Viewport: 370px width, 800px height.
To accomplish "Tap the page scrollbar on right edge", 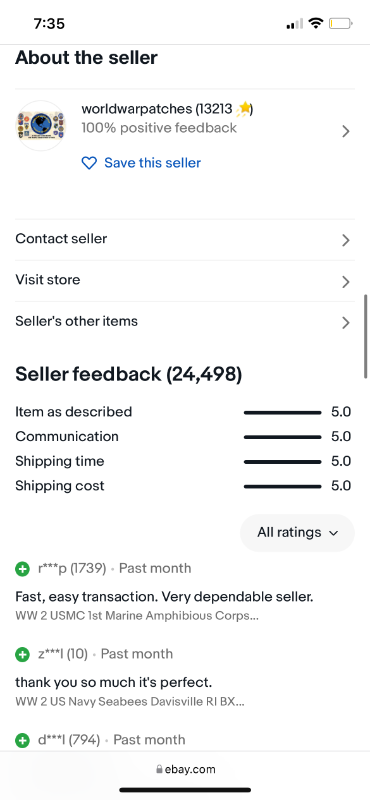I will (365, 336).
